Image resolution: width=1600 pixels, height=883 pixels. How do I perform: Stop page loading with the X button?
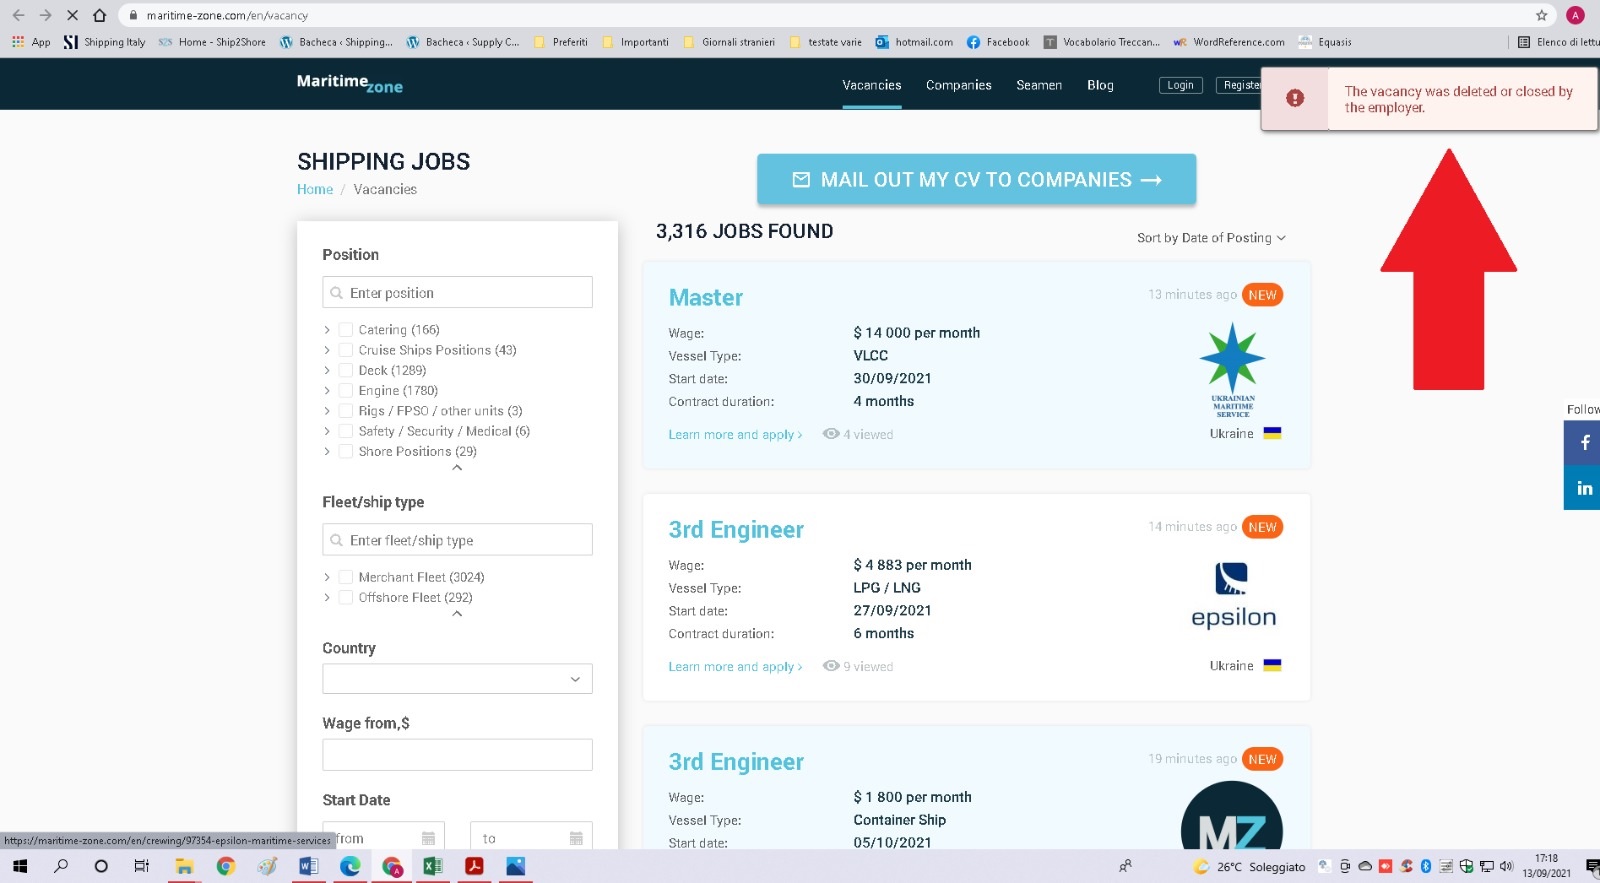(72, 15)
